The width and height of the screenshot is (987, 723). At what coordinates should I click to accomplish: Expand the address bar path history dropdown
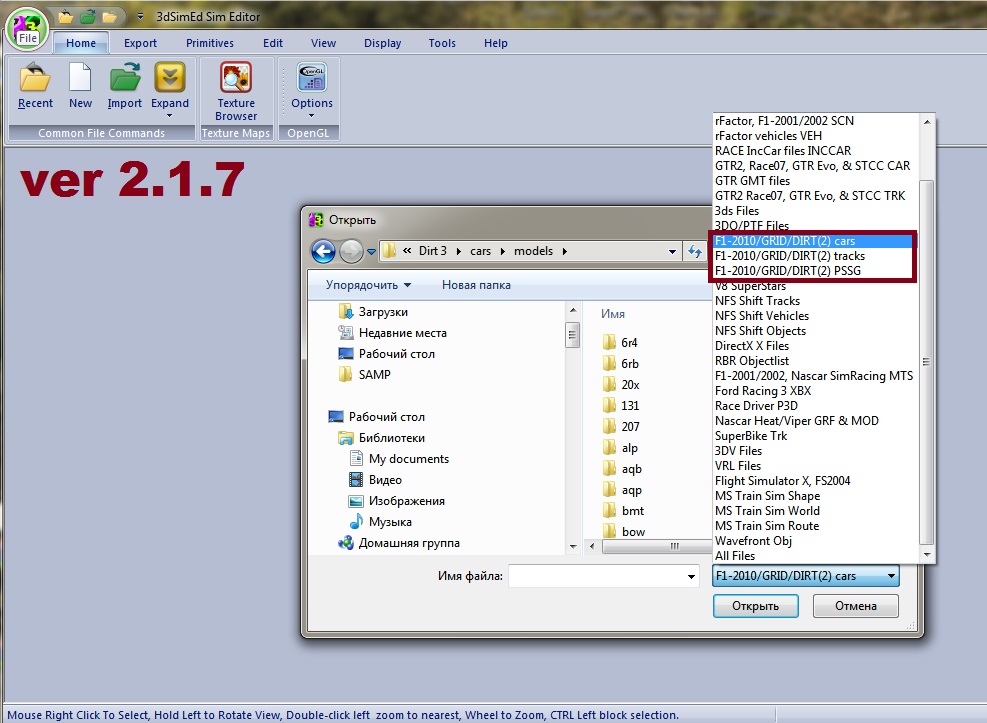coord(672,252)
